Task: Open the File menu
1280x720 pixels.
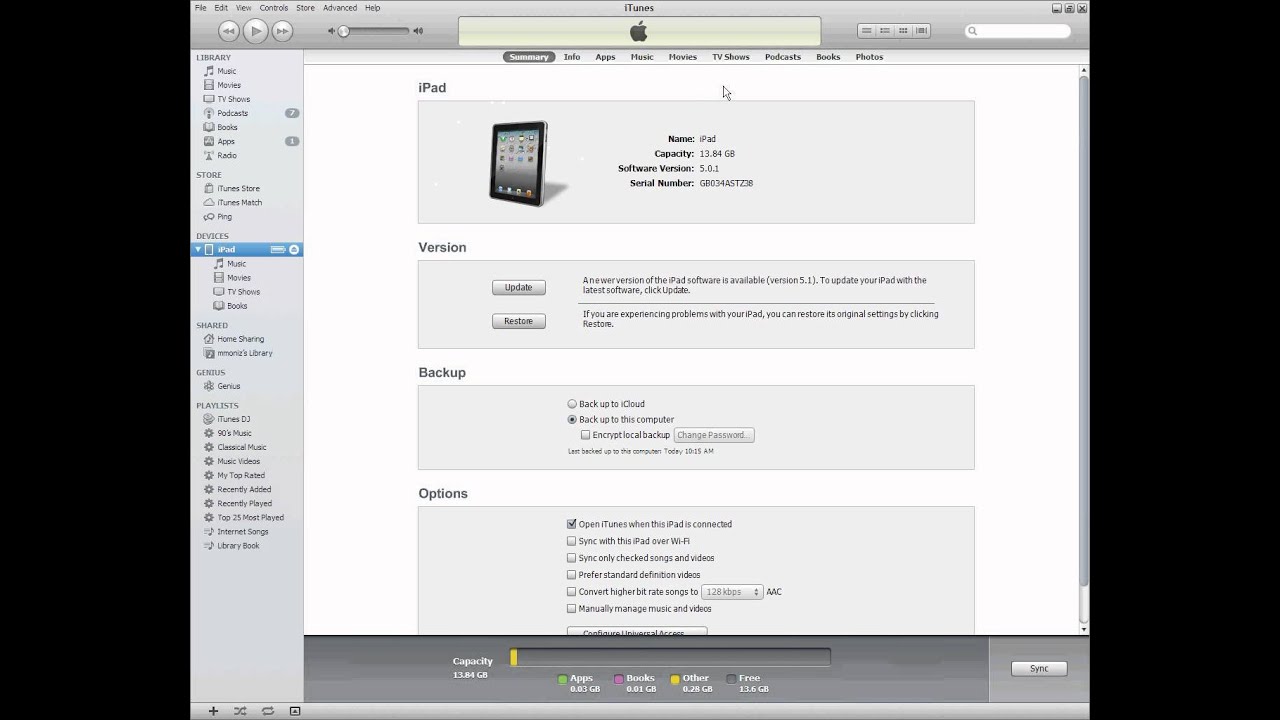Action: pos(201,7)
